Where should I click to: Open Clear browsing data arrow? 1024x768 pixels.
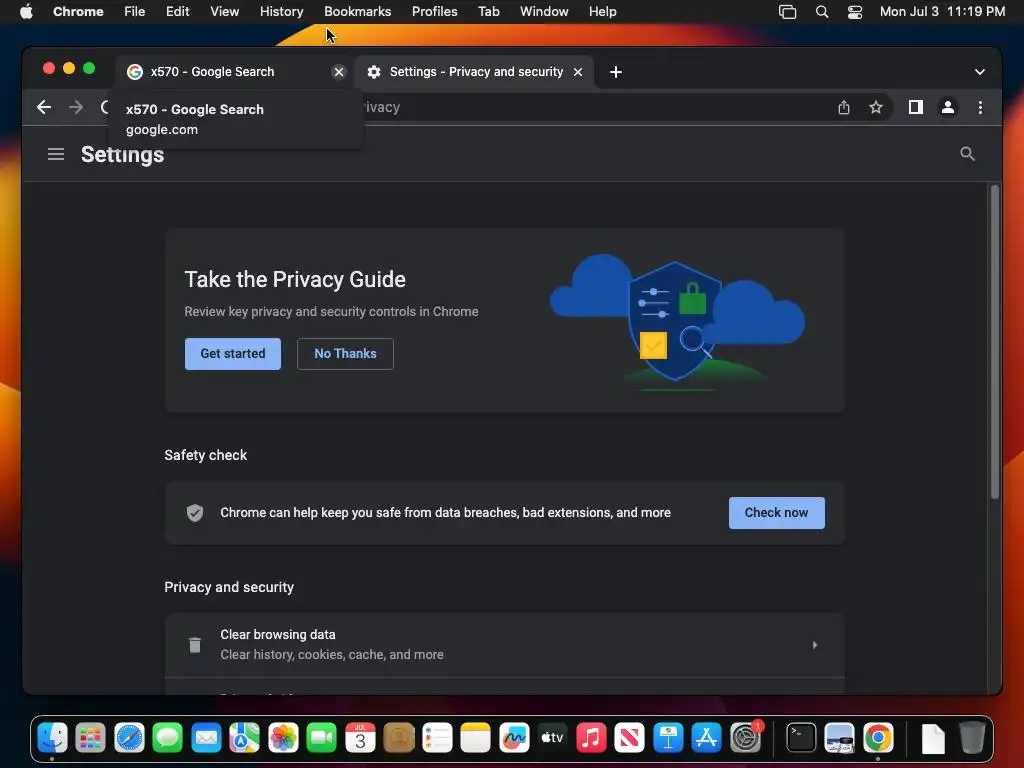(x=814, y=645)
